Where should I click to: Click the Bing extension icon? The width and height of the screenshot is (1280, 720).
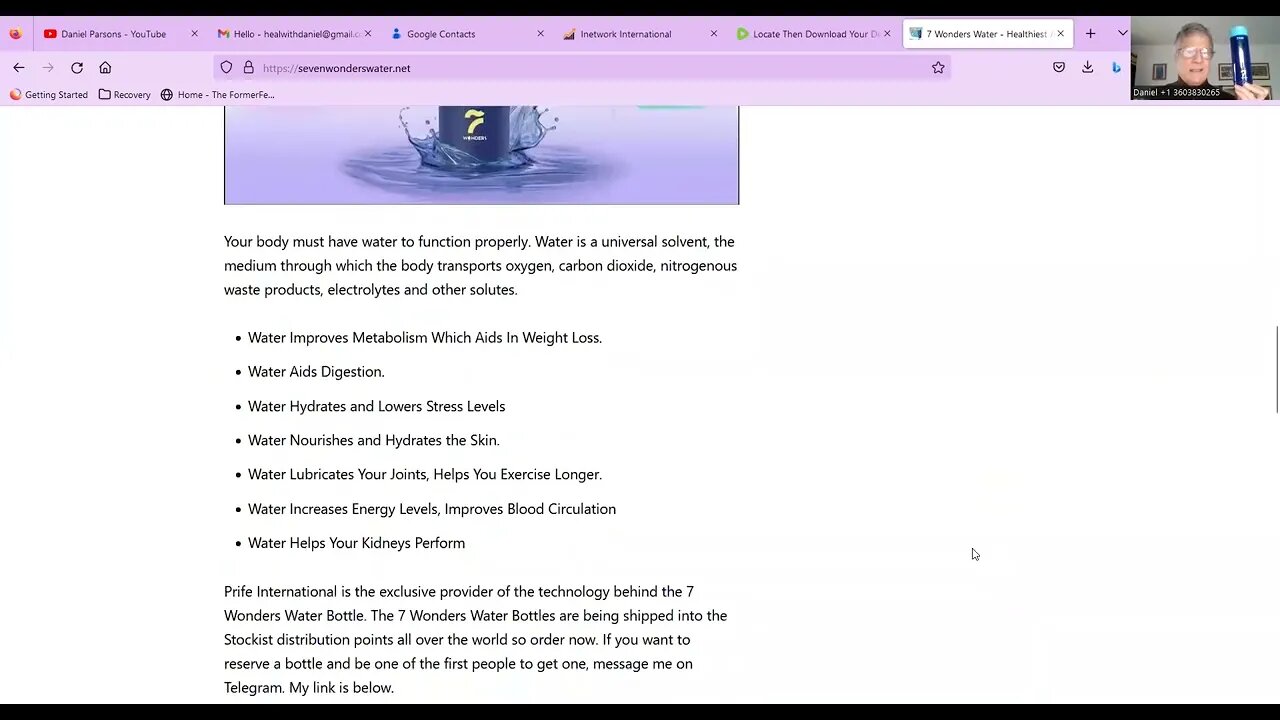pos(1116,68)
